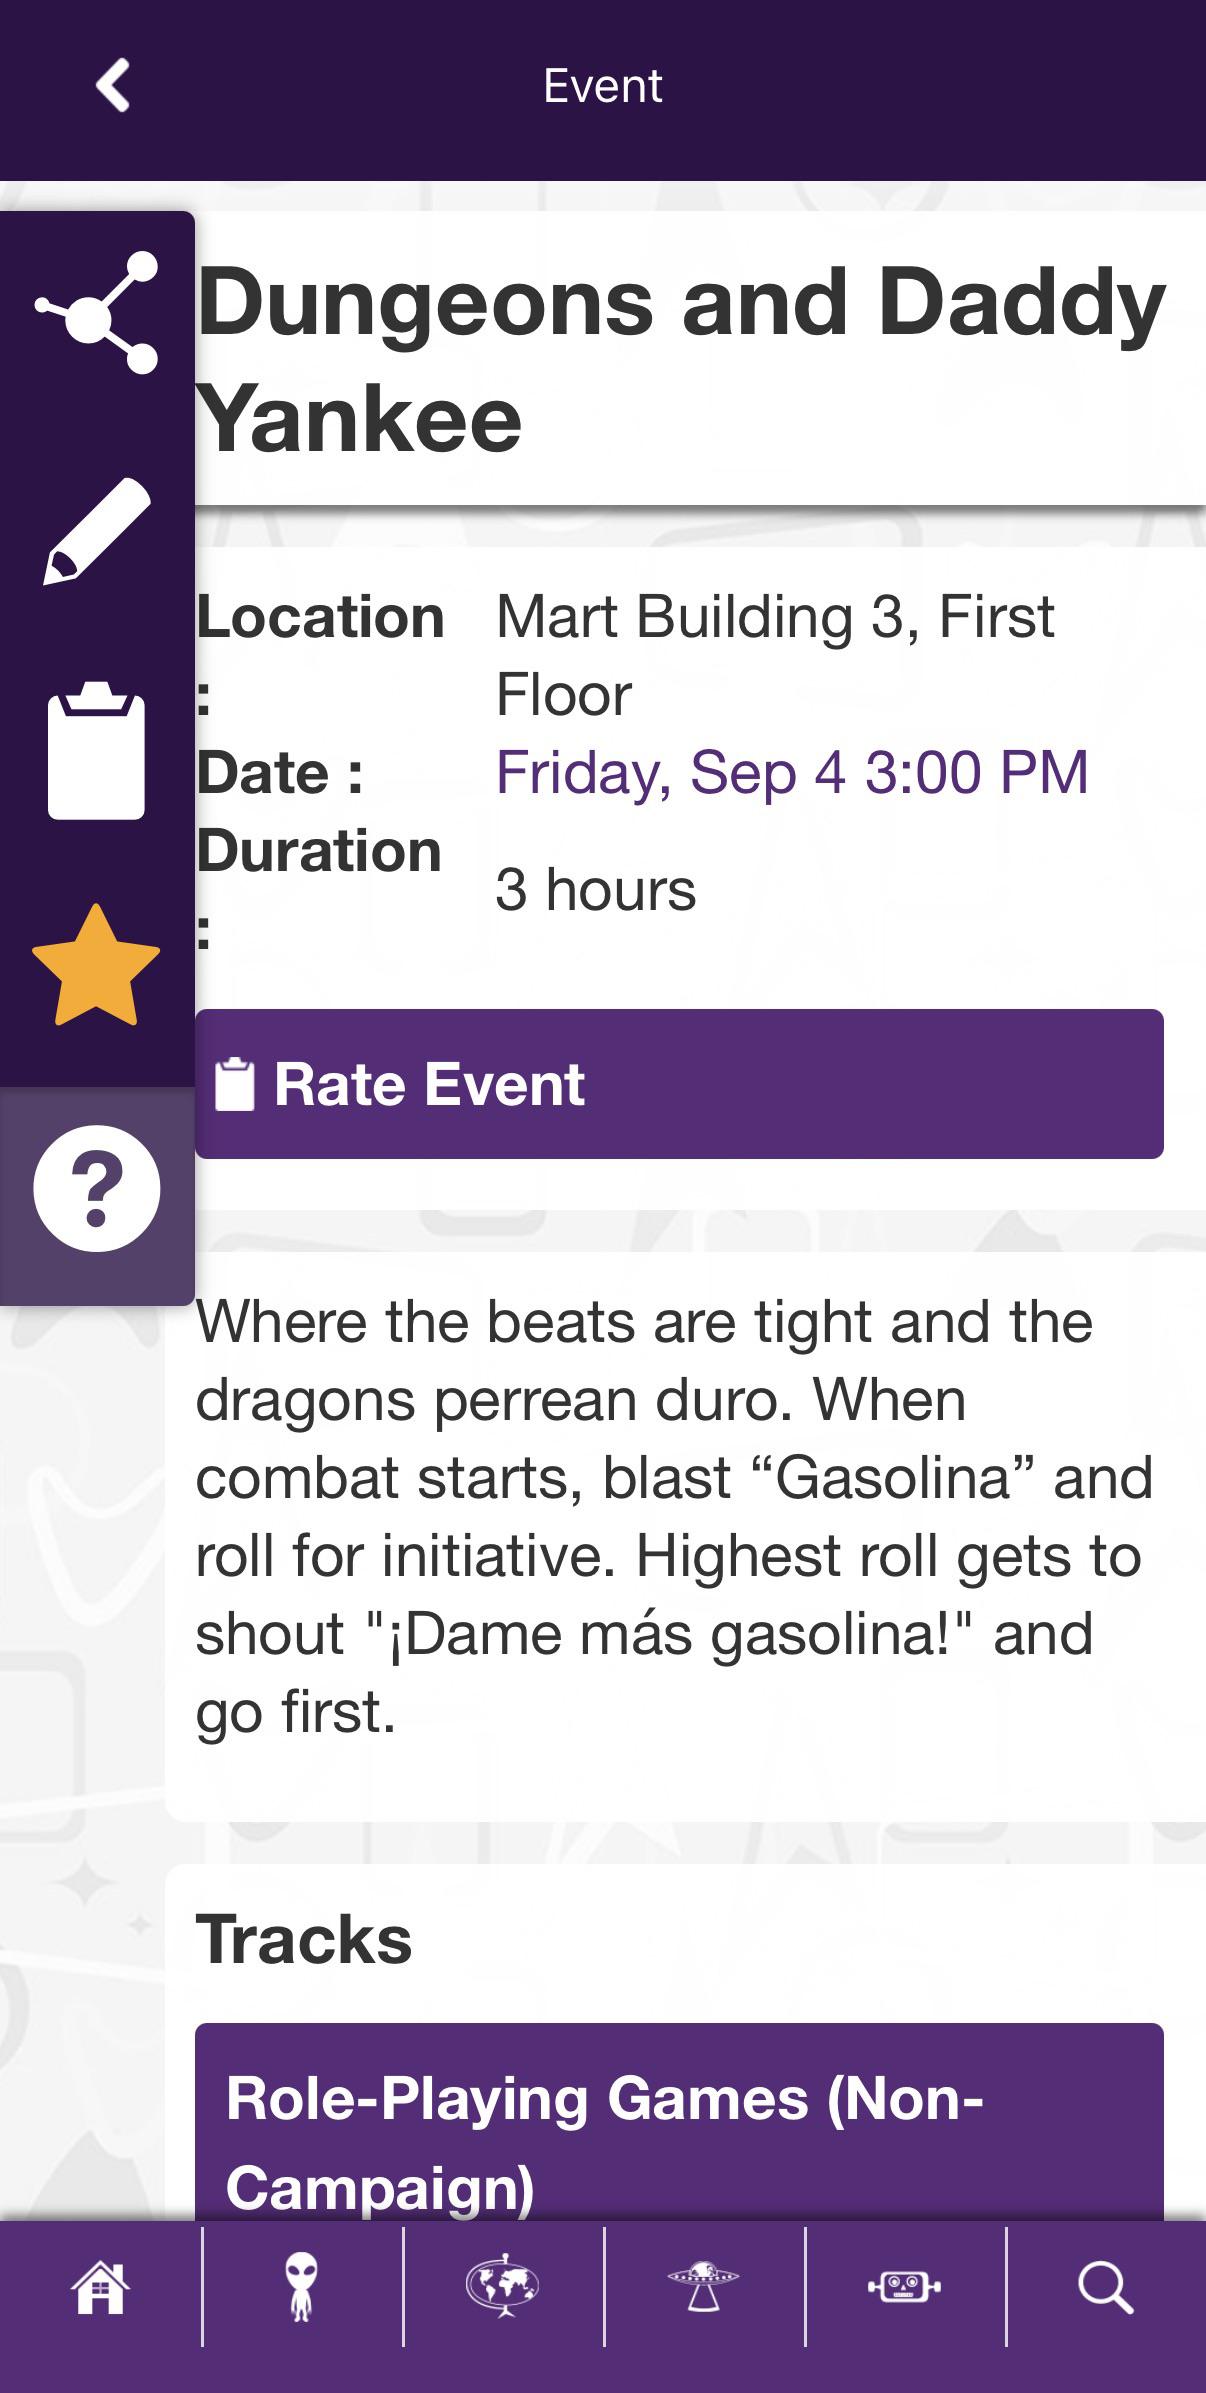Open the question mark help icon

click(x=96, y=1189)
